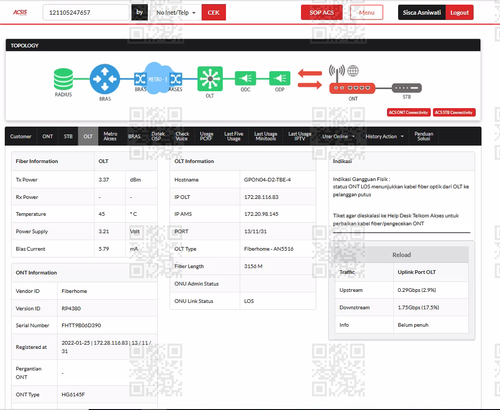Click the RADIUS database icon

(x=63, y=79)
